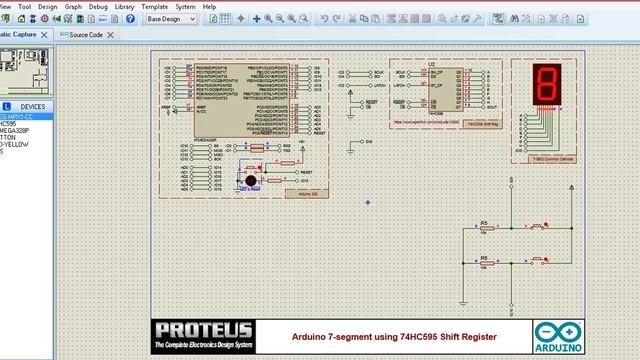
Task: Click the Remove Sheet toolbar icon
Action: [553, 19]
